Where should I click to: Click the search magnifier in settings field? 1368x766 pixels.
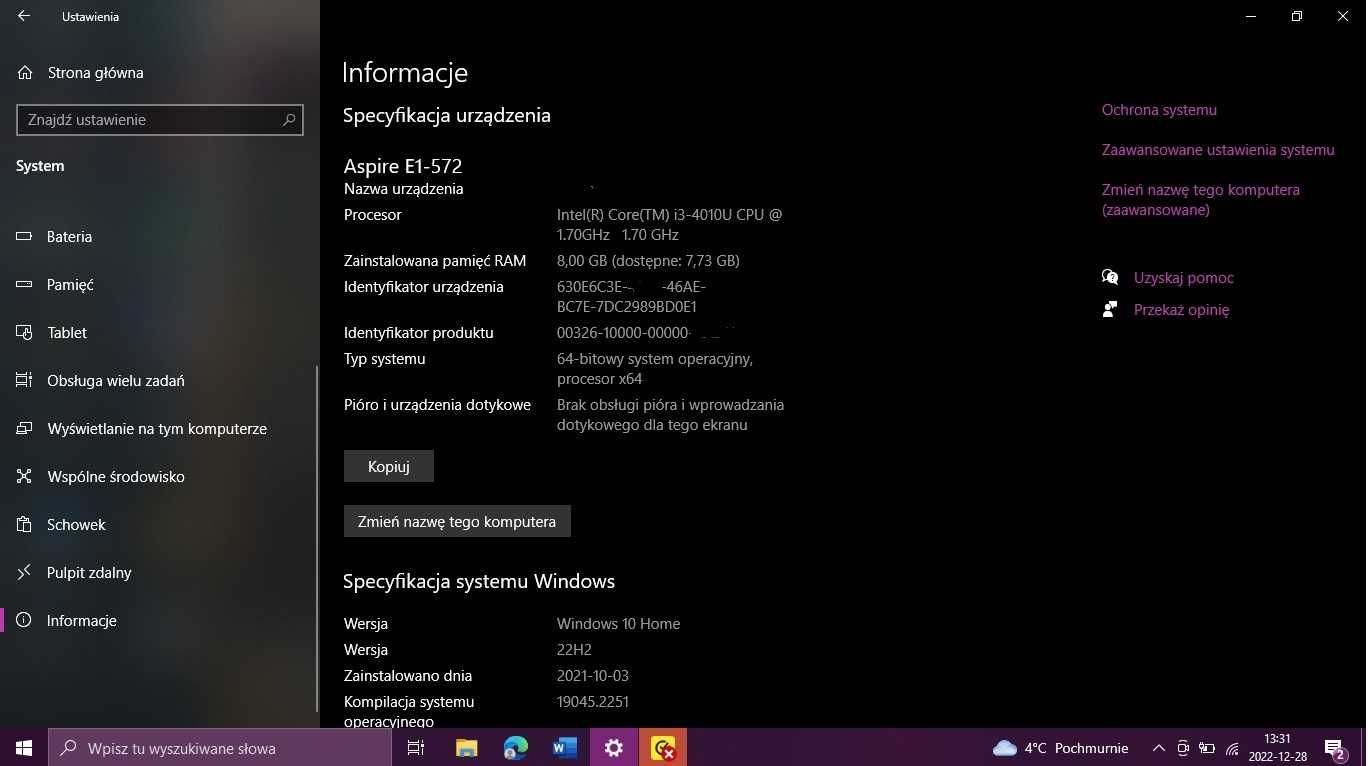click(x=289, y=119)
